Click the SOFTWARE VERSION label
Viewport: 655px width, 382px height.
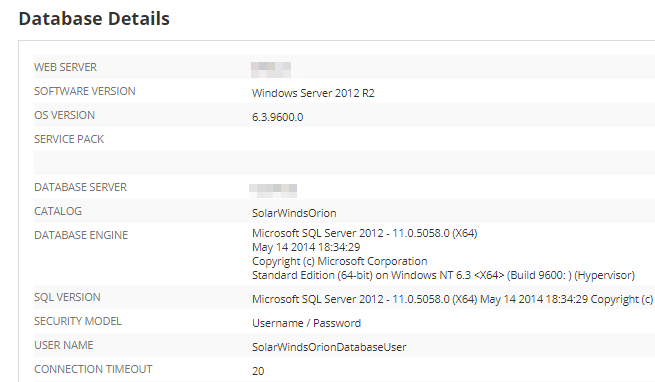click(85, 91)
